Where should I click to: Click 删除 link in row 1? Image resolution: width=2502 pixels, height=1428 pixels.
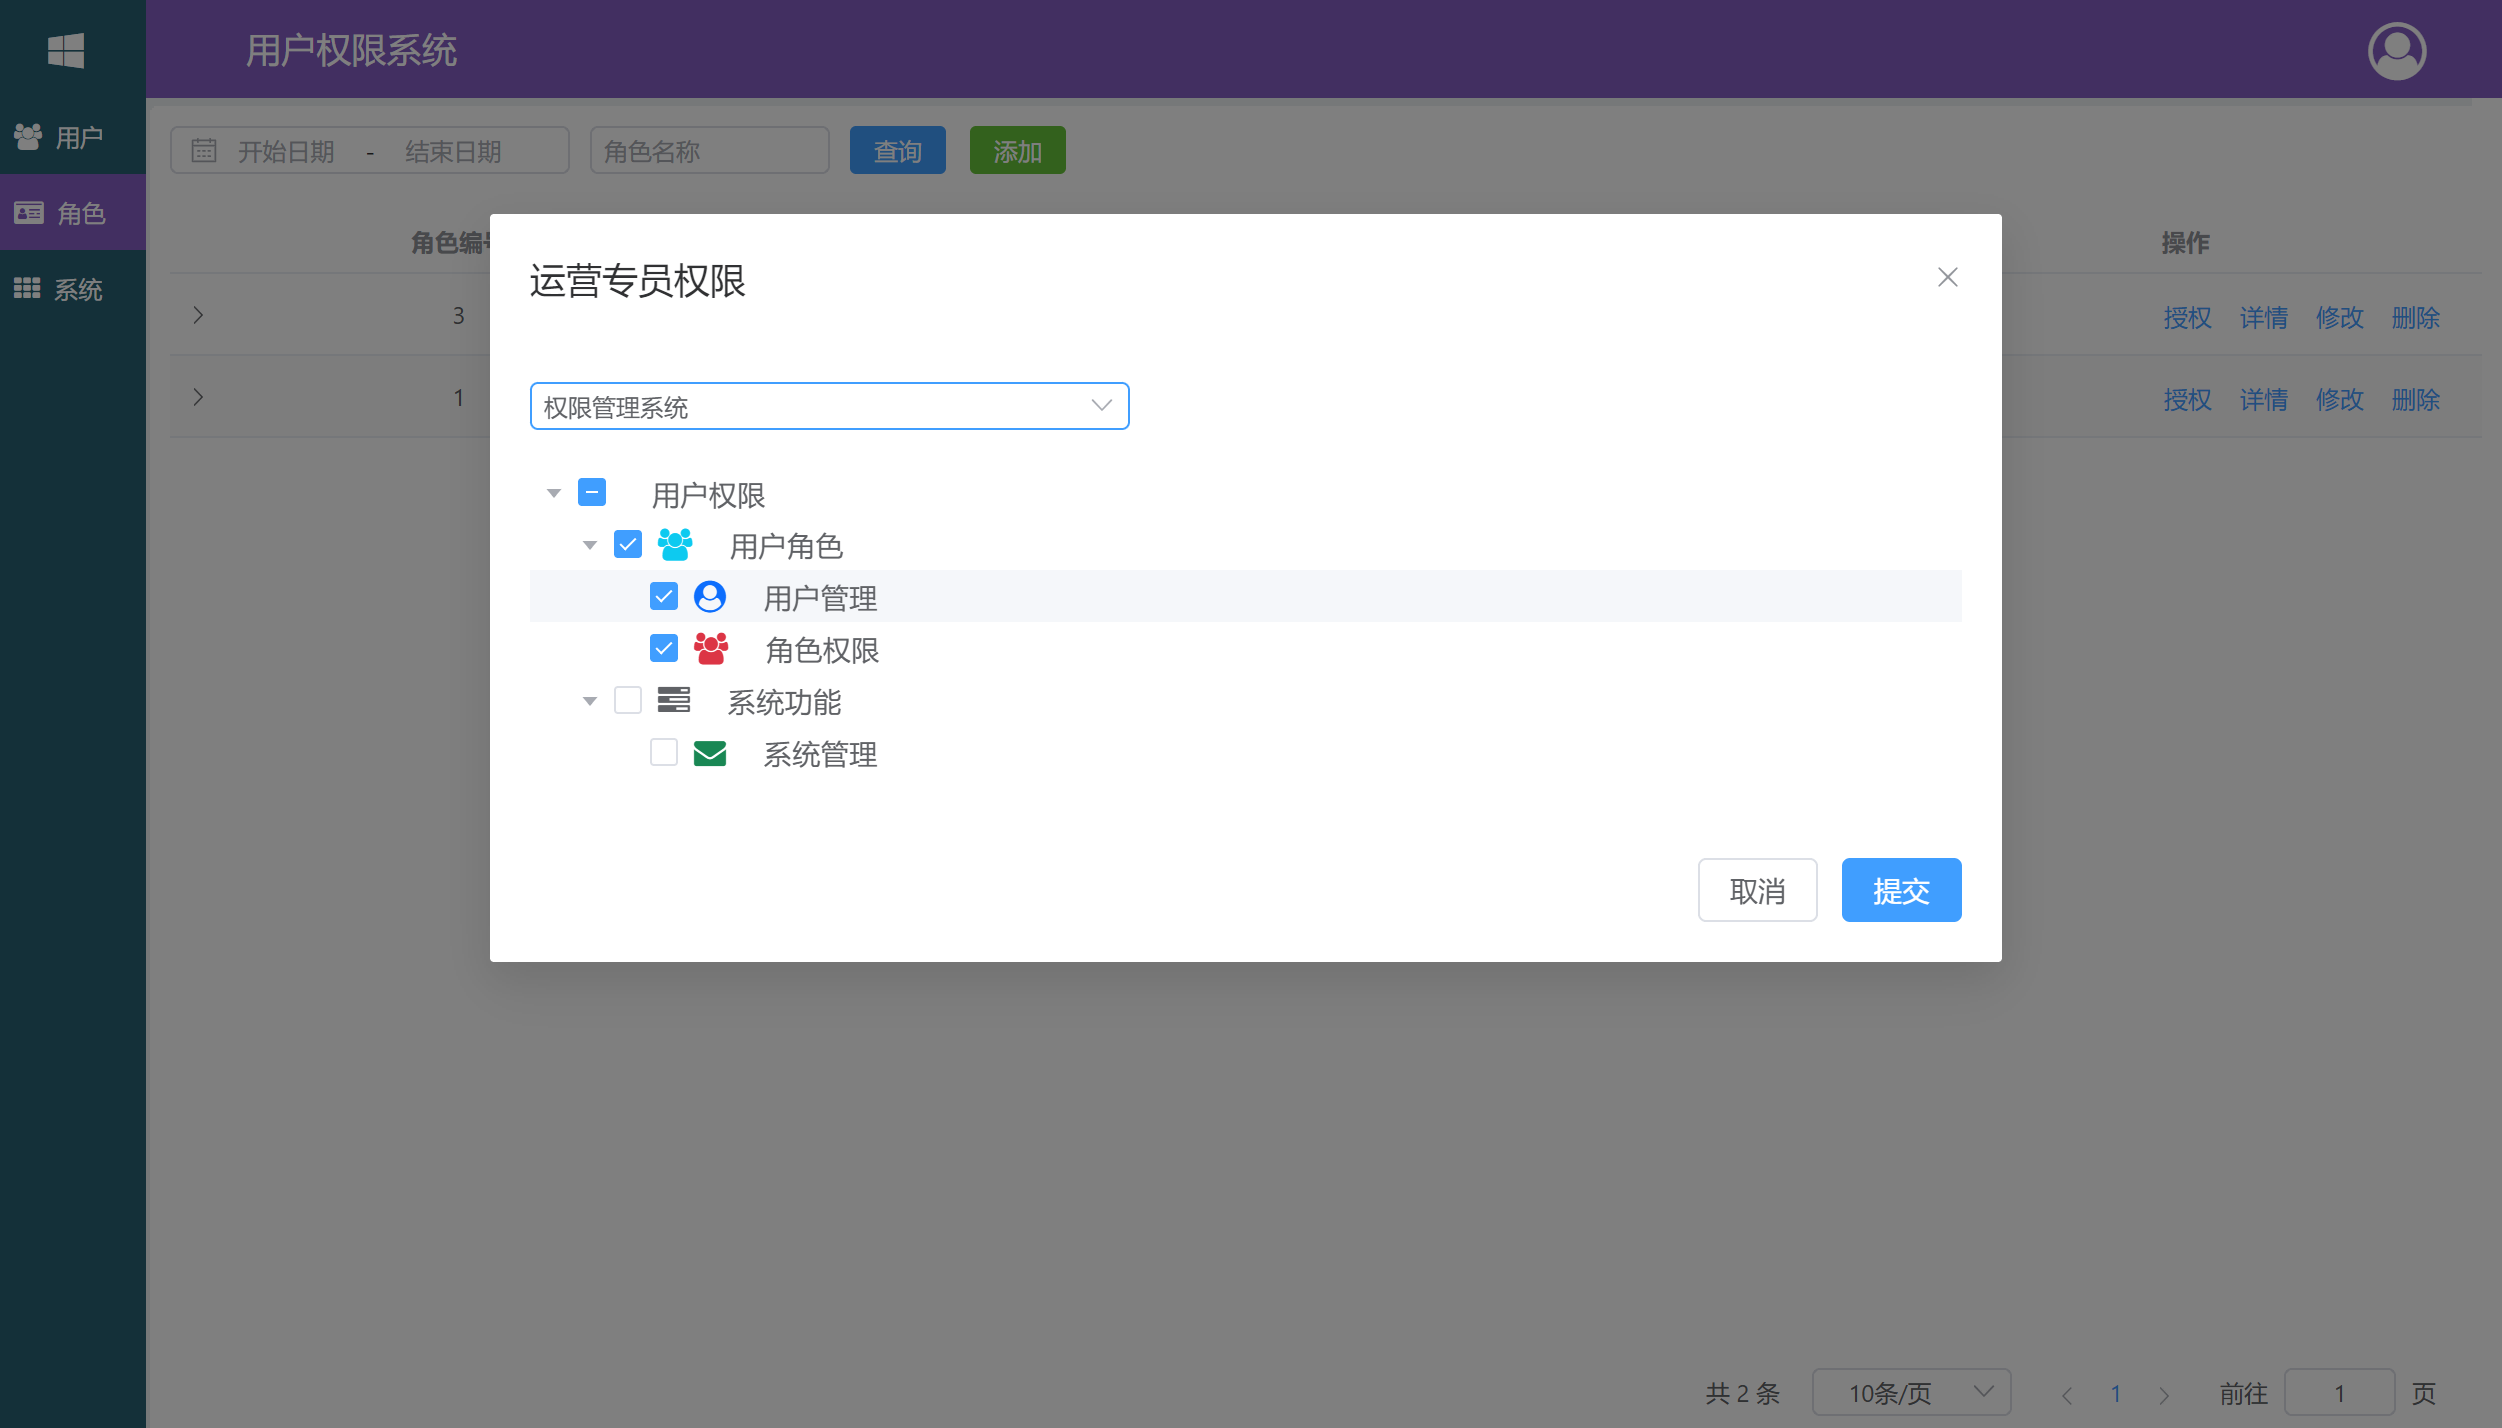pyautogui.click(x=2415, y=400)
